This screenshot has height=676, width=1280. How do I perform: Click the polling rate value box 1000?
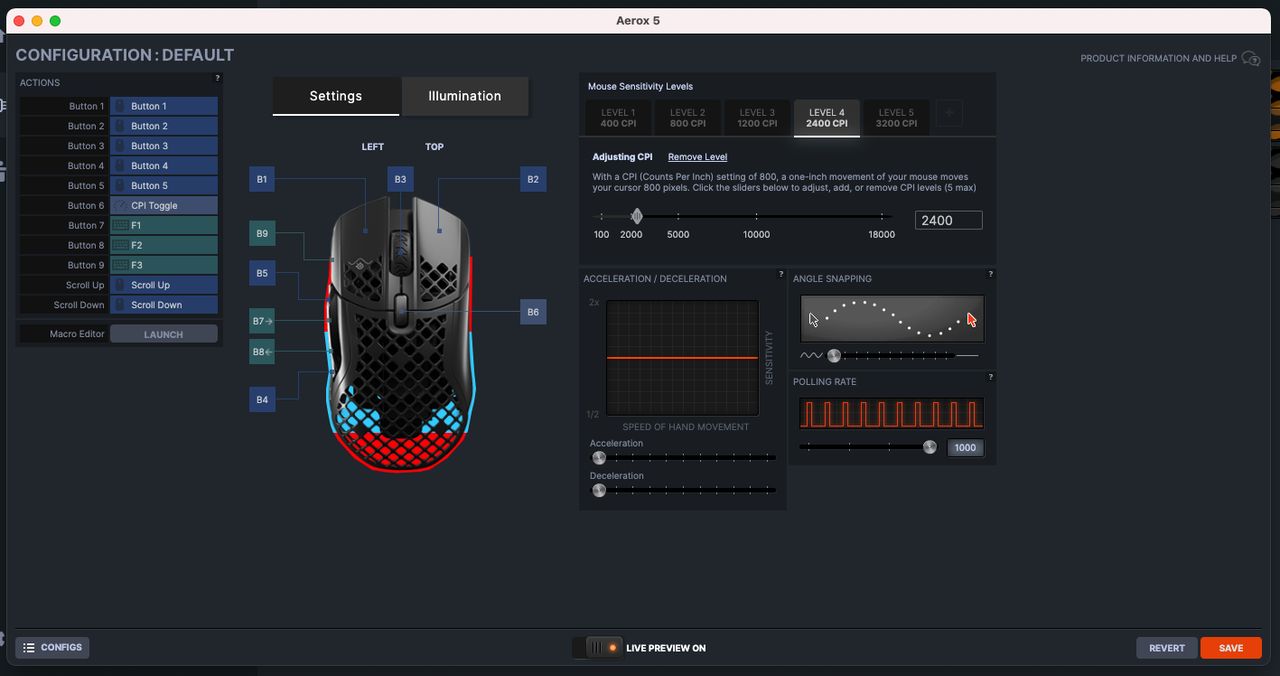point(965,448)
